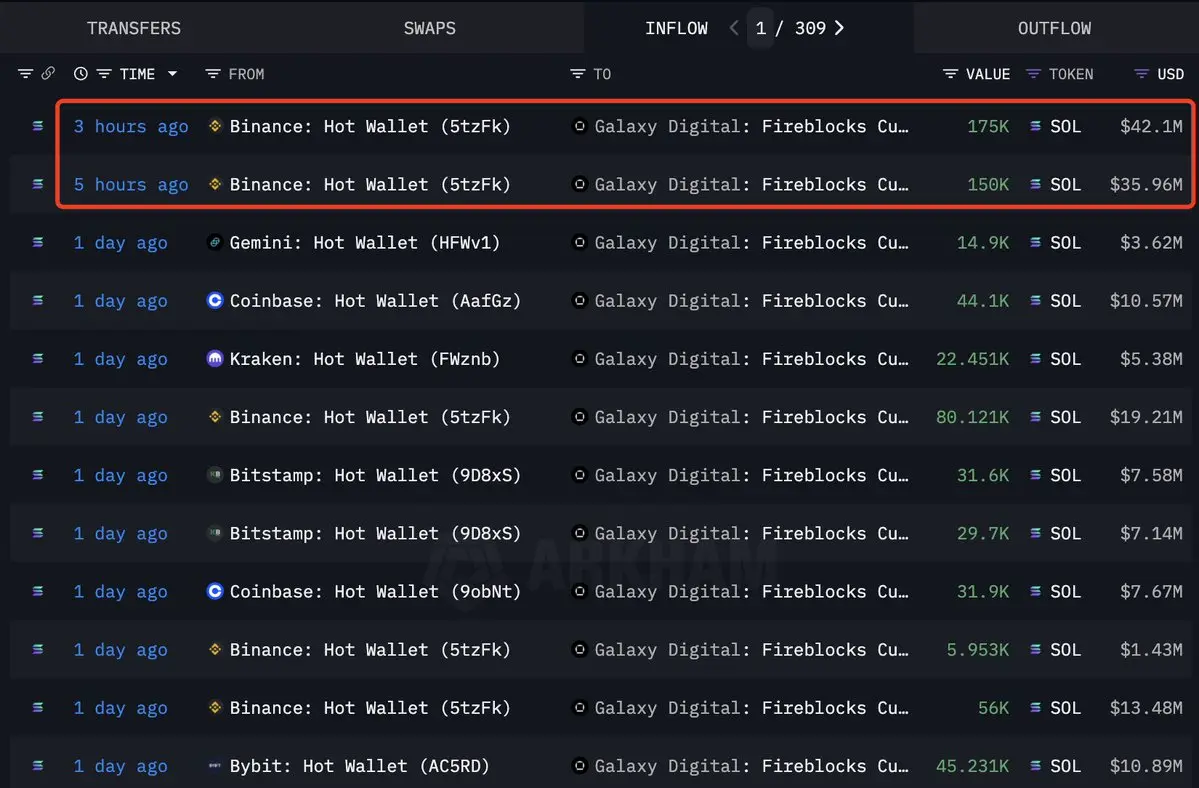Open the USD column filter
The height and width of the screenshot is (788, 1199).
click(x=1142, y=73)
